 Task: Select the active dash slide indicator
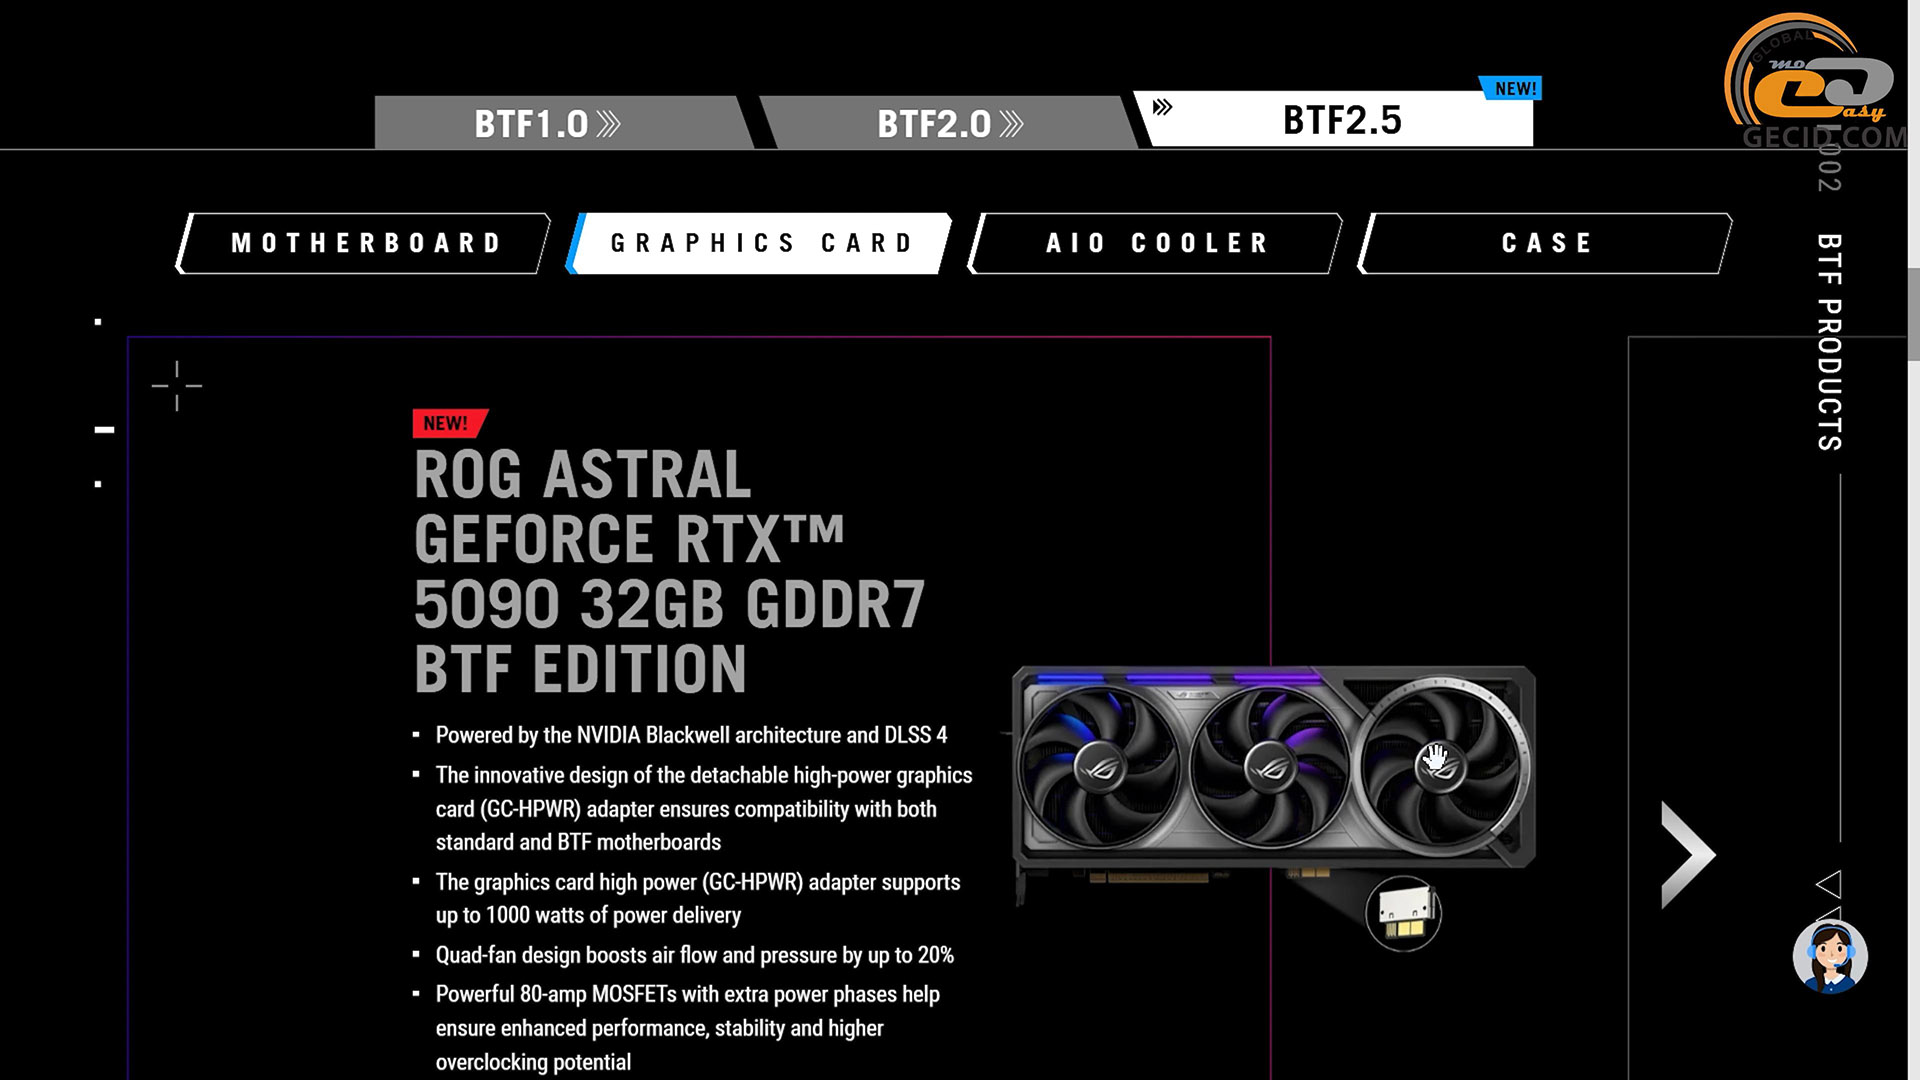coord(104,430)
